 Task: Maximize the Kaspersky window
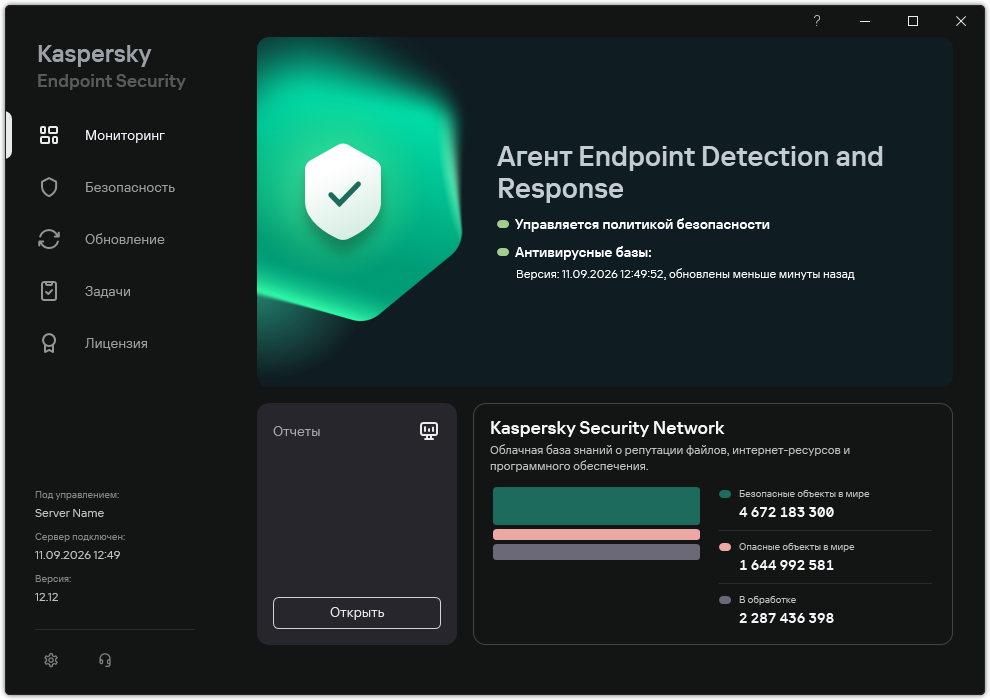913,21
